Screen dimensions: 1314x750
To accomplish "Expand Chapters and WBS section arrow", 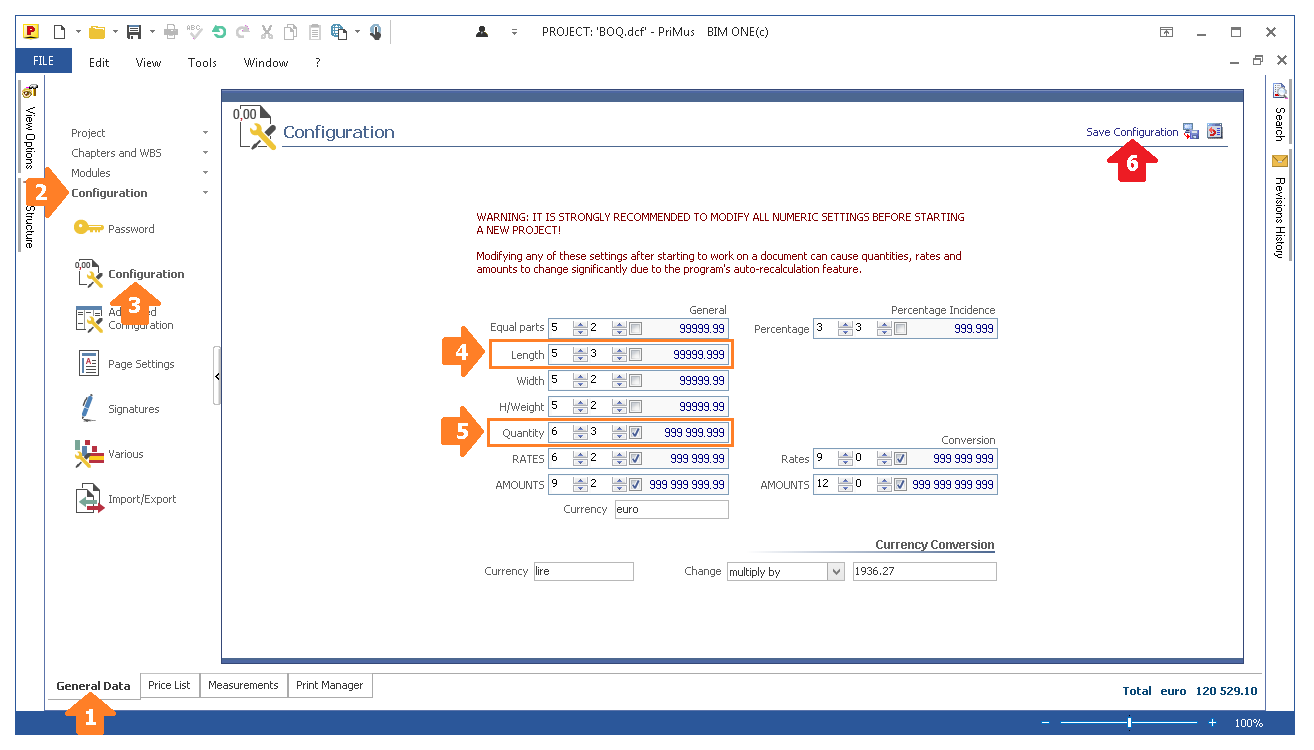I will click(x=205, y=153).
